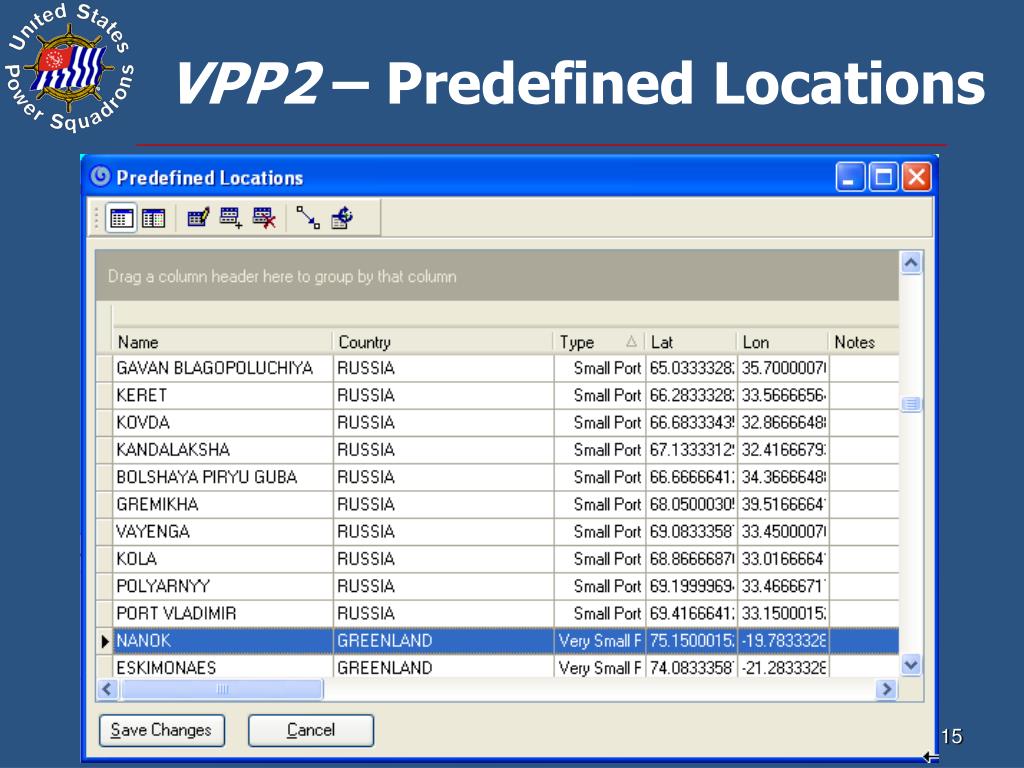Click the group-by column drop panel
The width and height of the screenshot is (1024, 768).
click(497, 276)
